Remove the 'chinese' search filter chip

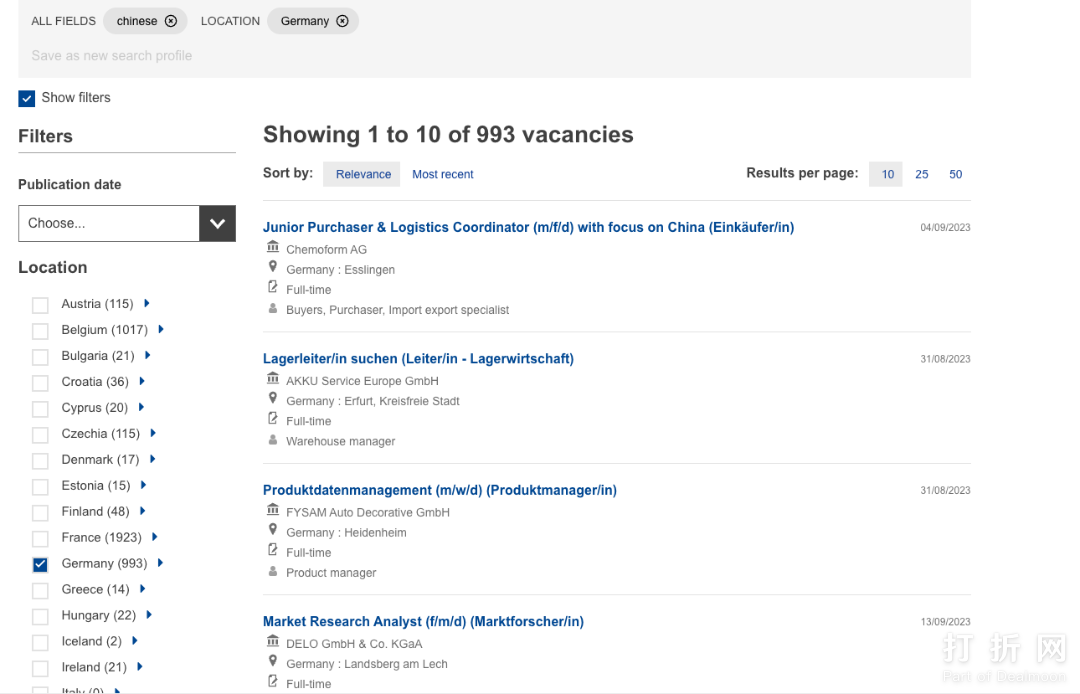(171, 21)
